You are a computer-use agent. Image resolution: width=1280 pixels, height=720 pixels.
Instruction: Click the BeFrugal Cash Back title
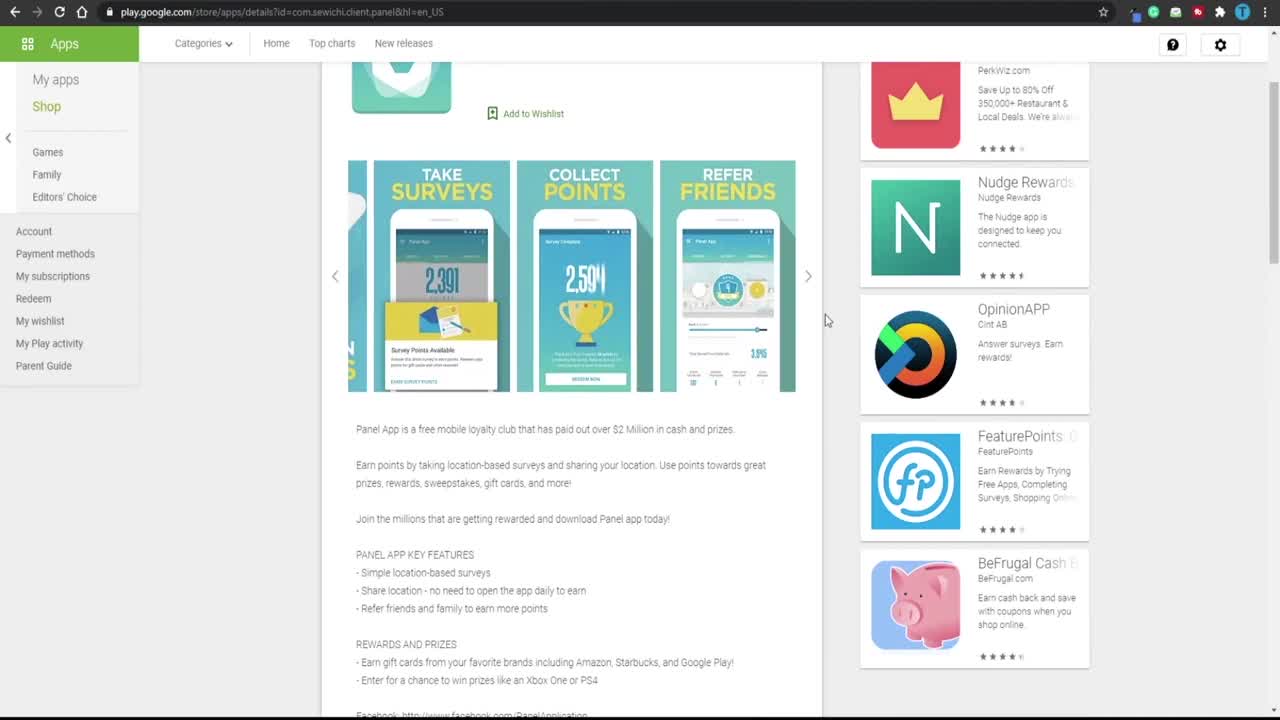(x=1027, y=563)
